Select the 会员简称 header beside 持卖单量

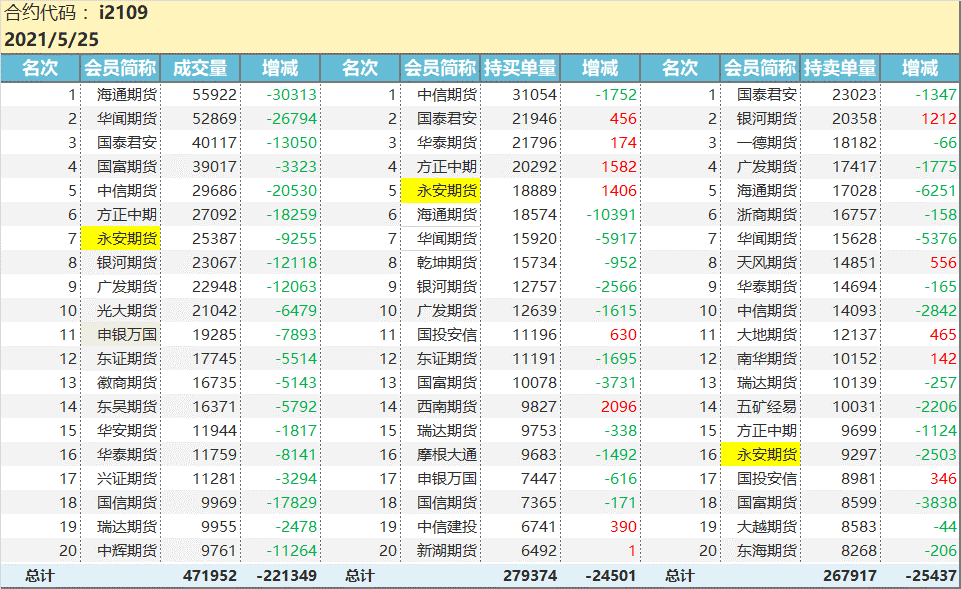pos(760,68)
